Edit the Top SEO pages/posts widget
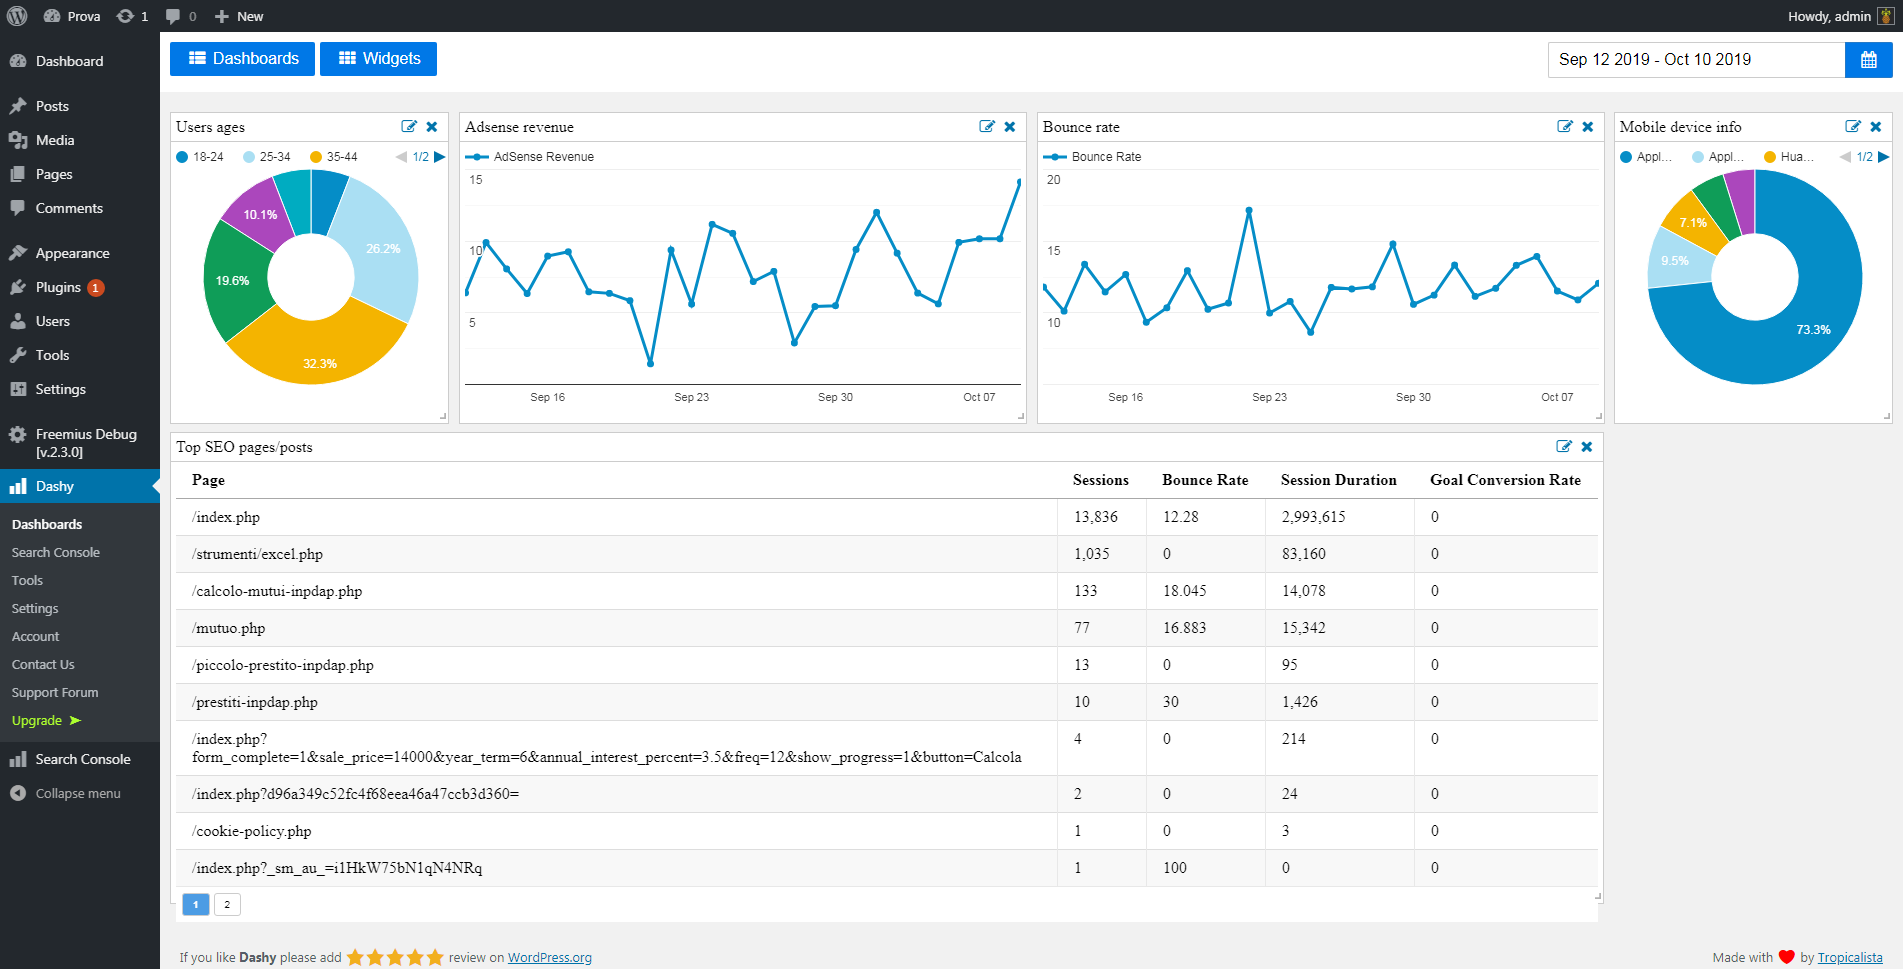Image resolution: width=1903 pixels, height=969 pixels. 1564,447
